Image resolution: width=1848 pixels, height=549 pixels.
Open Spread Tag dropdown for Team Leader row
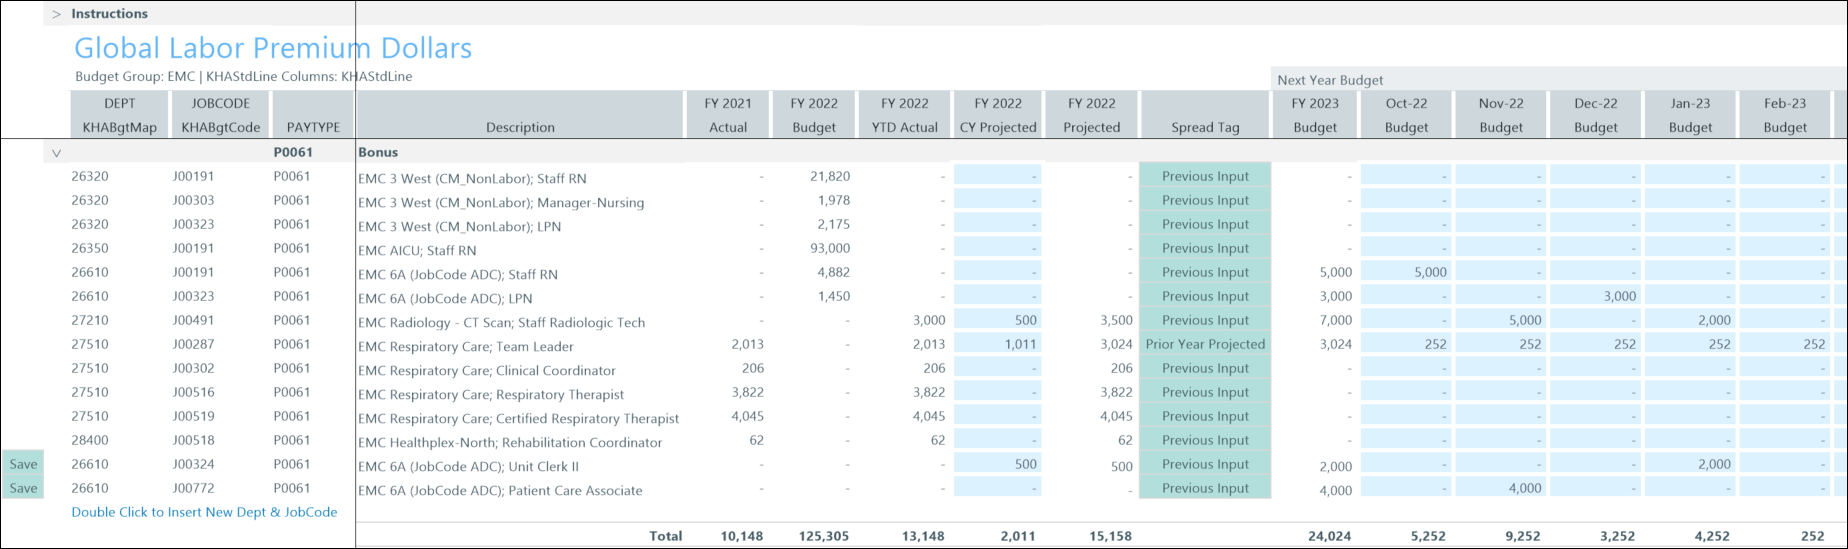[1205, 344]
